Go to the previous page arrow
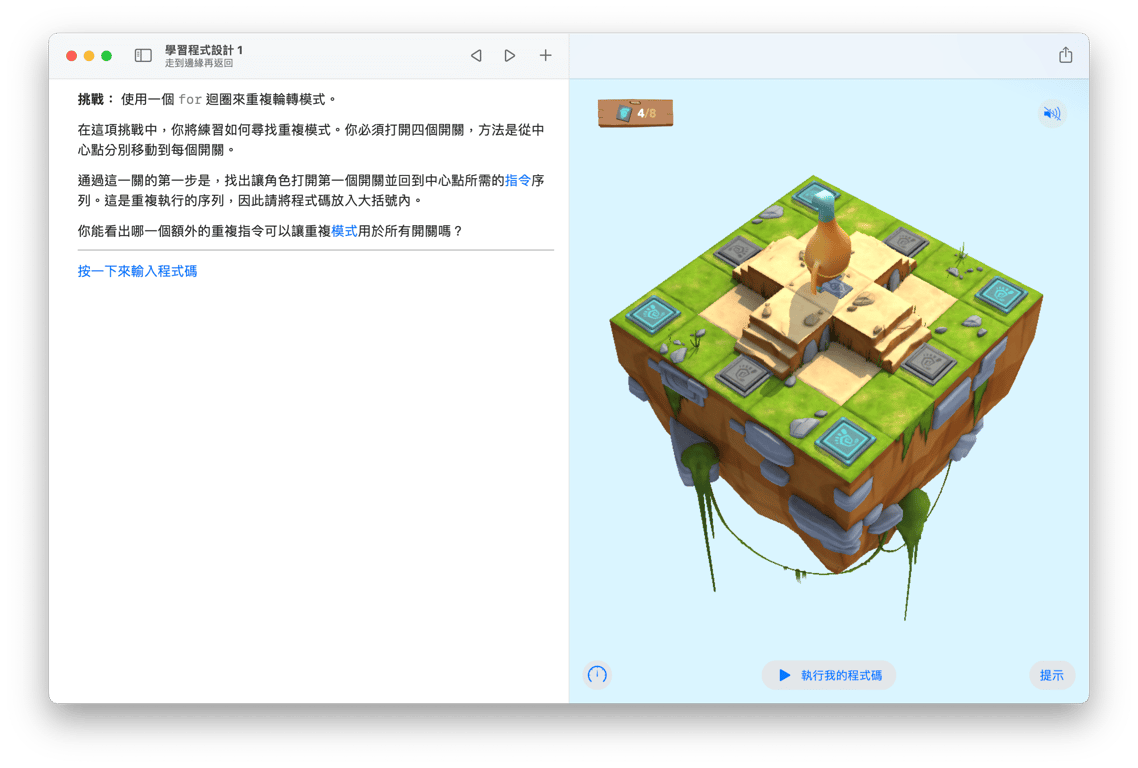 tap(476, 55)
